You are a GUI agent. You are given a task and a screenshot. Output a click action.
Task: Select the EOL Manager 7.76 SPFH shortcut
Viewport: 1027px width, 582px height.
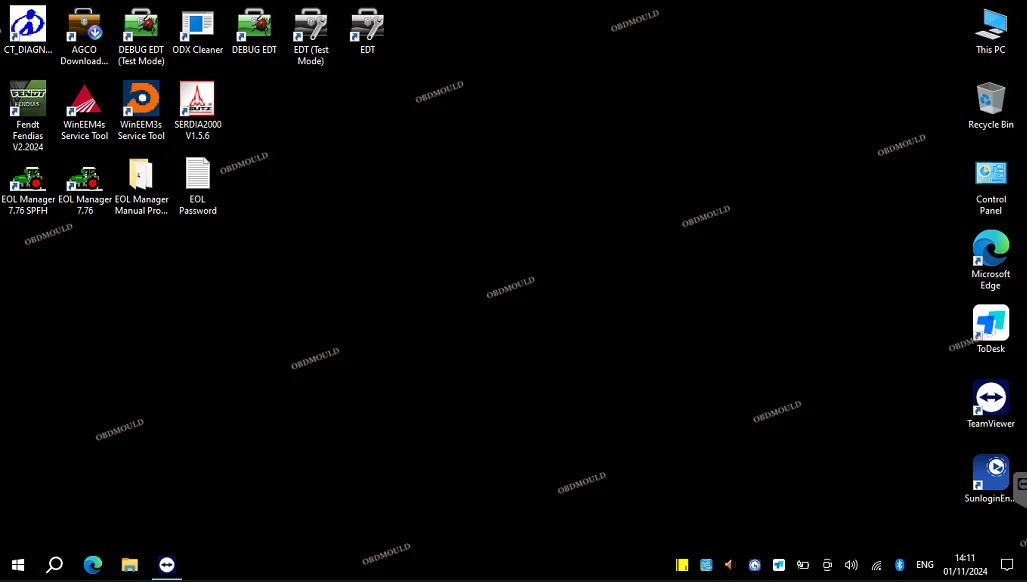[28, 177]
